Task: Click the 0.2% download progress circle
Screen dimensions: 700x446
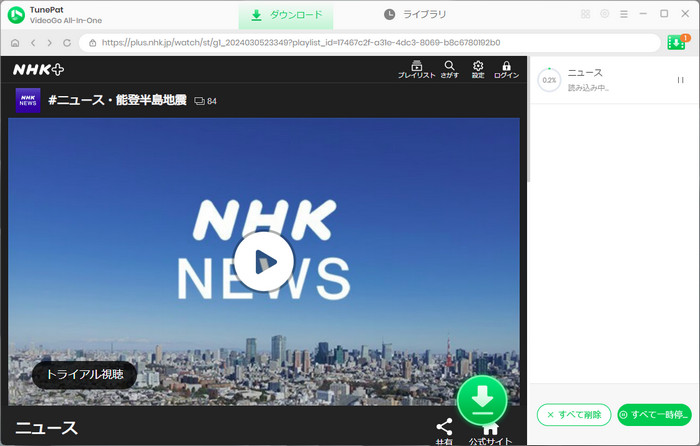Action: point(549,80)
